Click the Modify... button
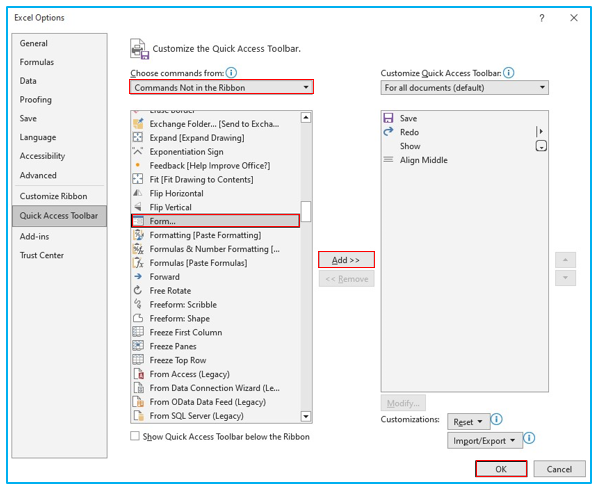600x492 pixels. [403, 403]
